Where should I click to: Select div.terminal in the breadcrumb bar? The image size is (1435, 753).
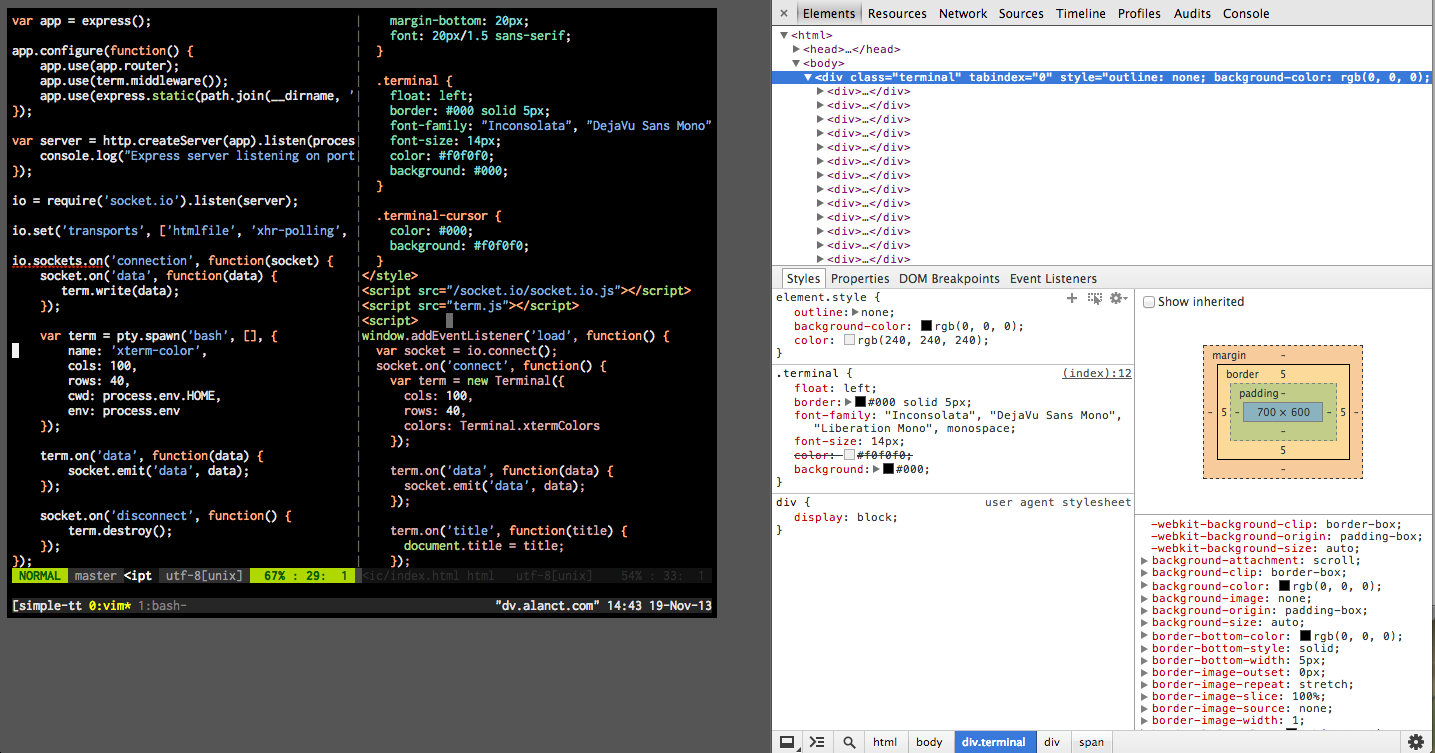click(993, 742)
